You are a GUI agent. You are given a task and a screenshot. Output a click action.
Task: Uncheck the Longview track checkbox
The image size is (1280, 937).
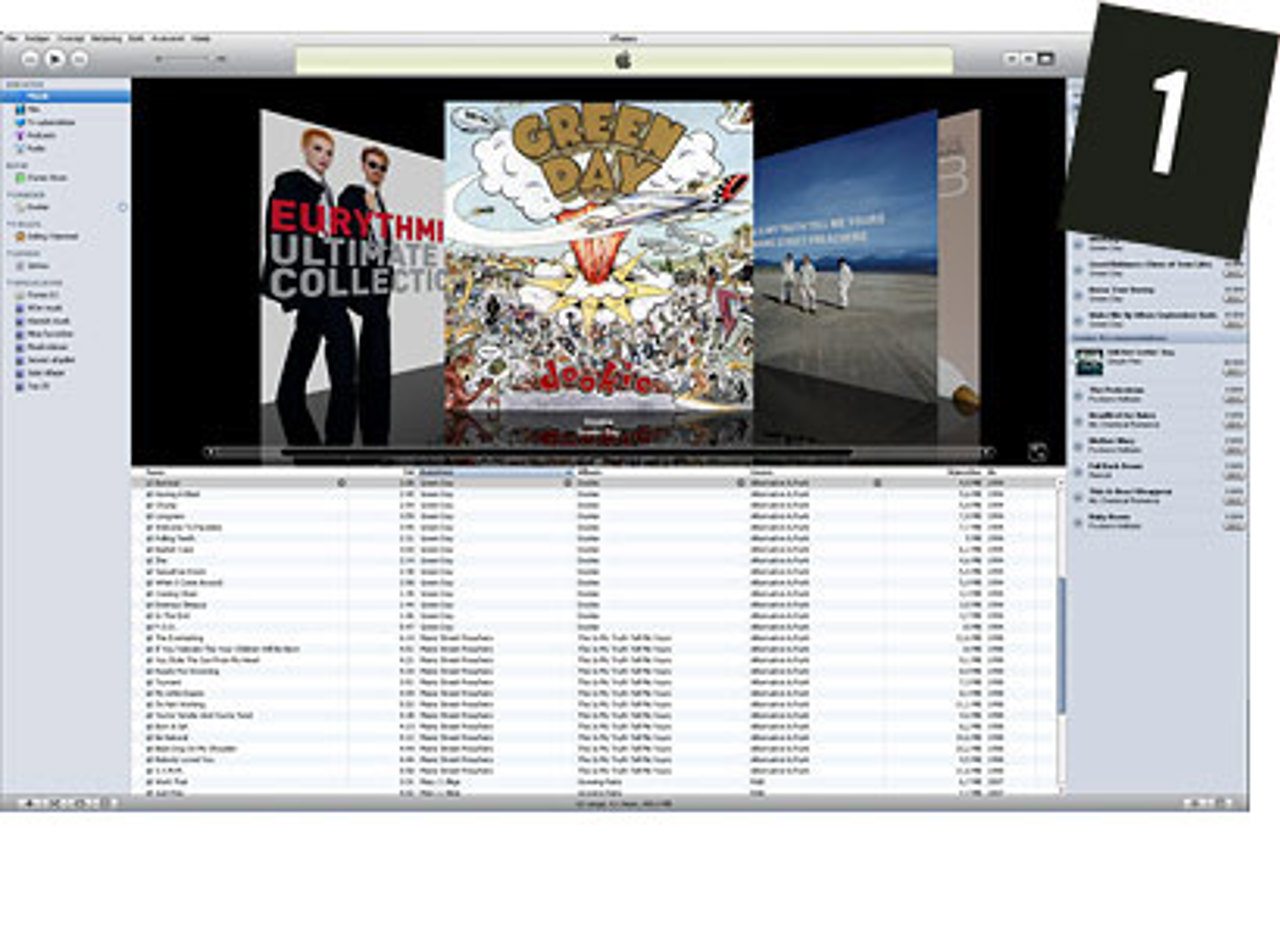point(150,516)
